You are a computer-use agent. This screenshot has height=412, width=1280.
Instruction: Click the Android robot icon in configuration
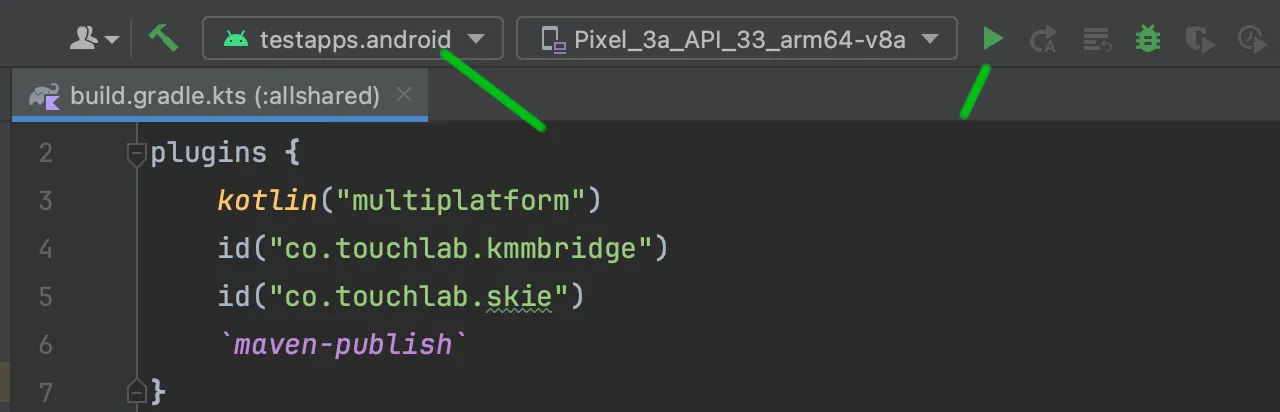(236, 39)
